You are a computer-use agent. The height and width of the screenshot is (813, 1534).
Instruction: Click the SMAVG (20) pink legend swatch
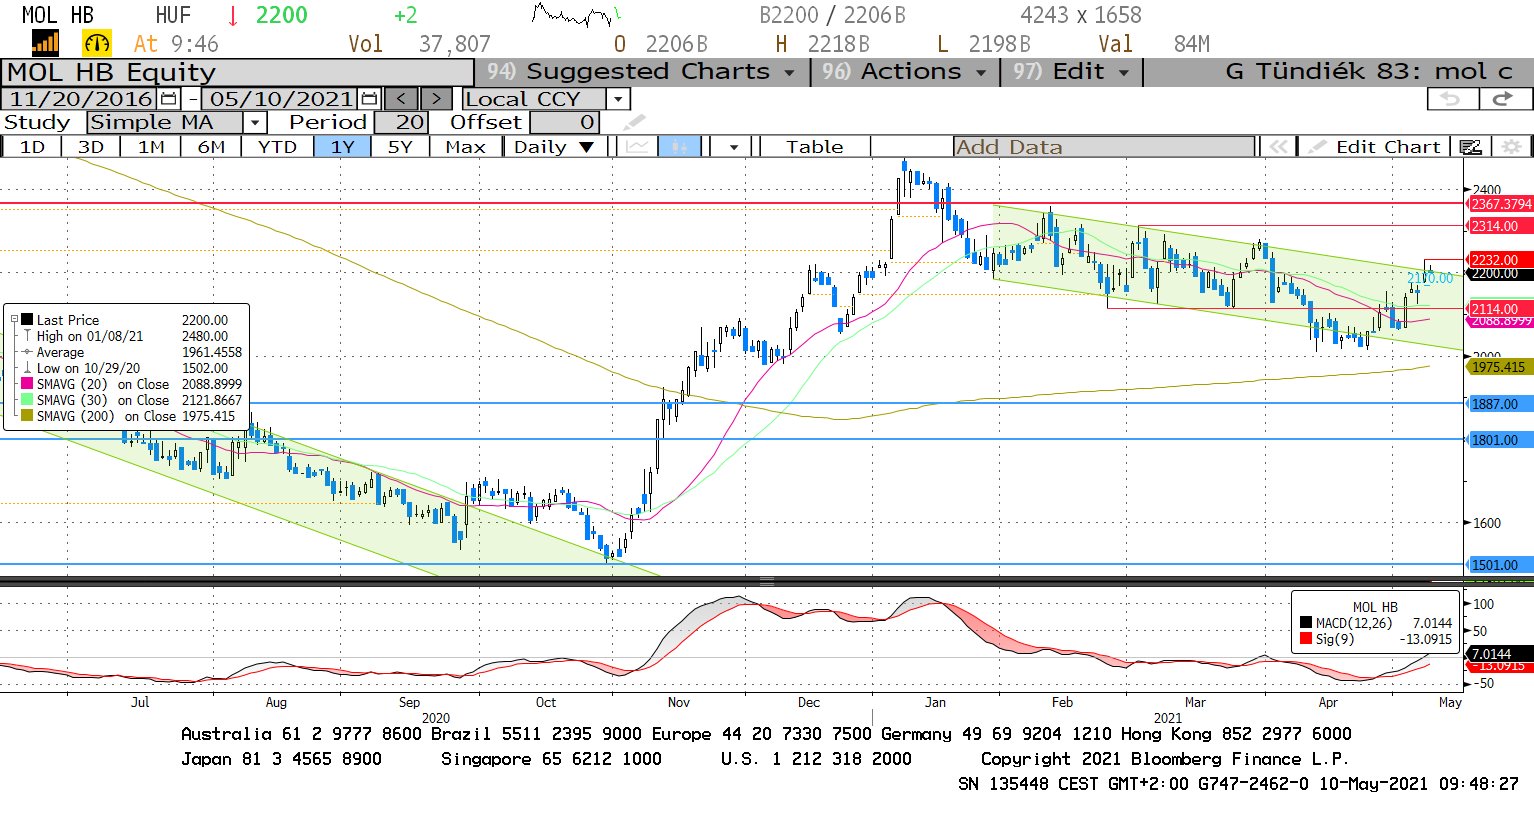tap(27, 384)
